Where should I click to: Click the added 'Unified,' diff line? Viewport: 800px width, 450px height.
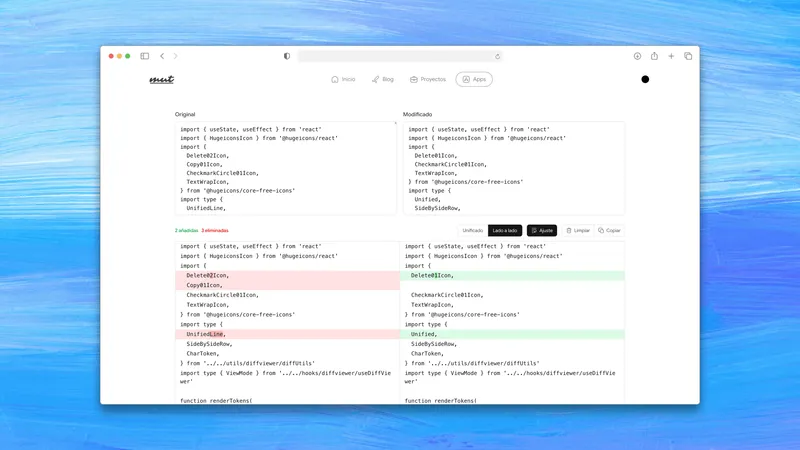point(512,334)
